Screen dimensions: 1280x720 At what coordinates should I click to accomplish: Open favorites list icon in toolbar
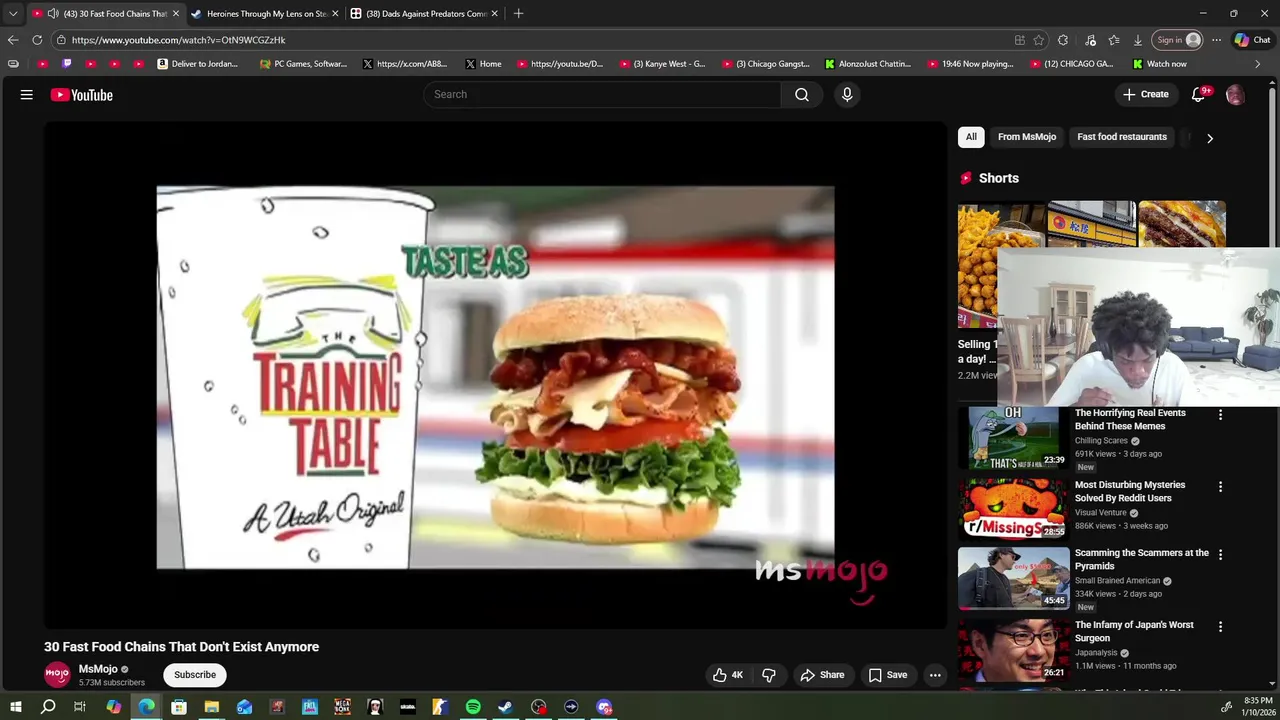coord(1114,40)
